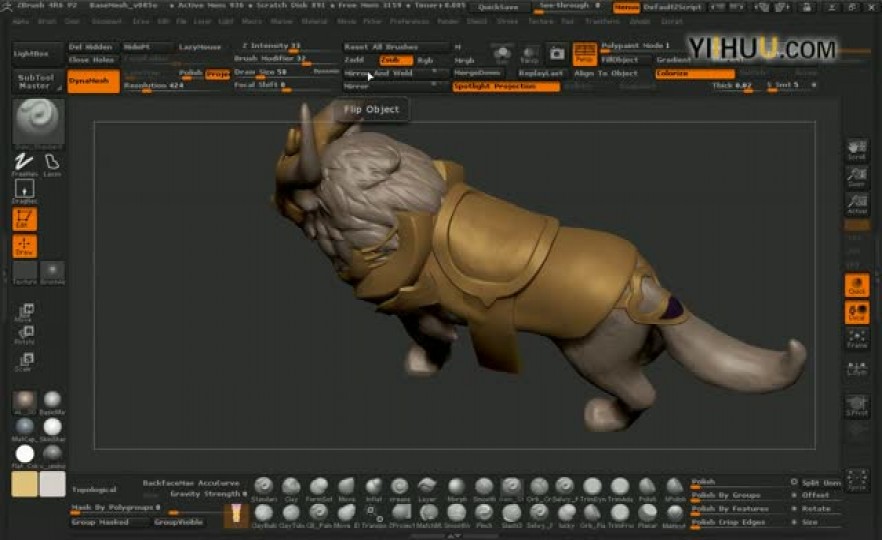
Task: Activate the Scale transform icon on left shelf
Action: [x=25, y=361]
